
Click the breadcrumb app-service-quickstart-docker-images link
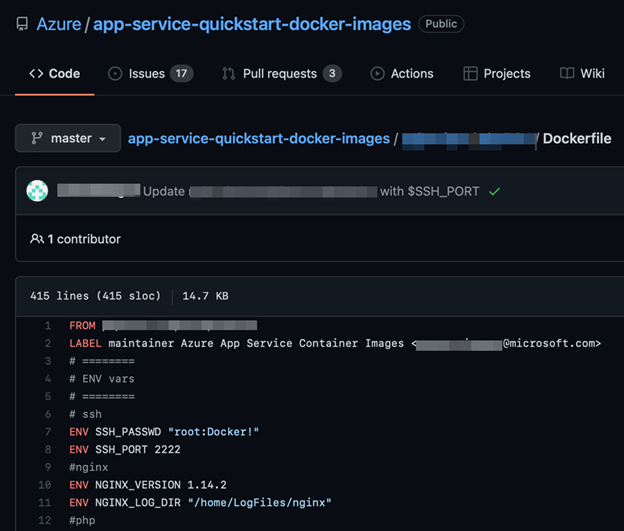click(259, 138)
